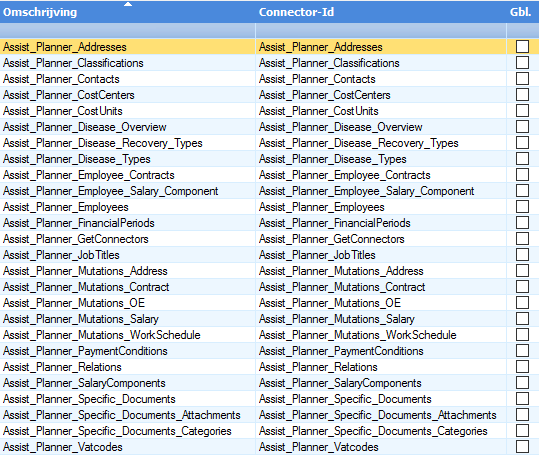
Task: Tick the Gbl. checkbox for Assist_Planner_Disease_Overview
Action: coord(522,126)
